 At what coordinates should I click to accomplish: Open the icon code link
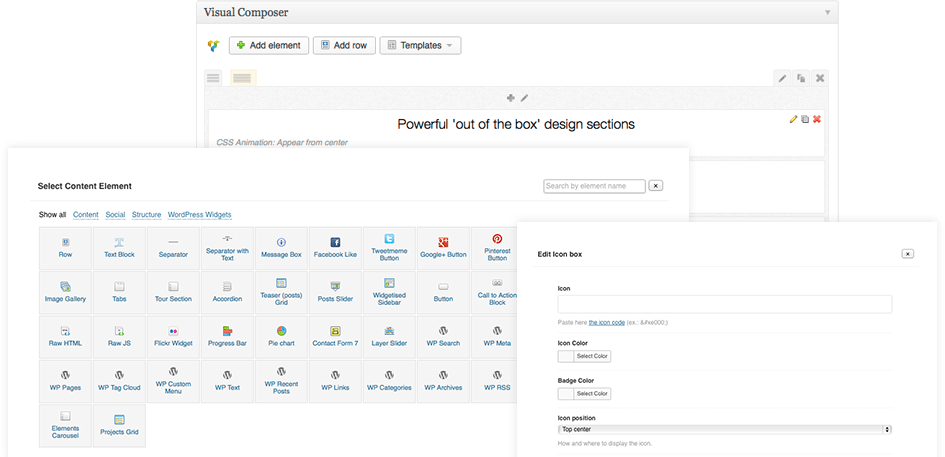click(x=606, y=323)
